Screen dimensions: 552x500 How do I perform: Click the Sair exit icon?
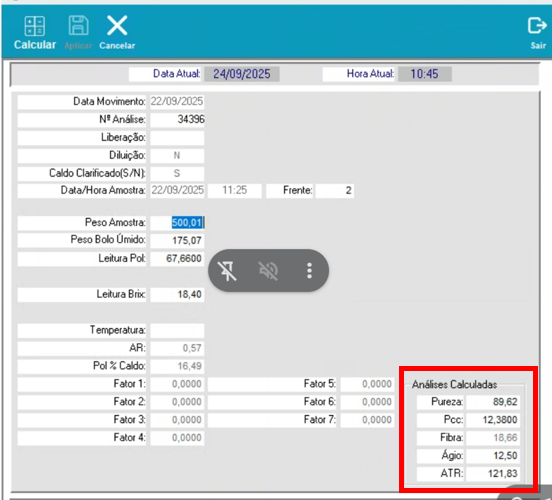tap(537, 26)
